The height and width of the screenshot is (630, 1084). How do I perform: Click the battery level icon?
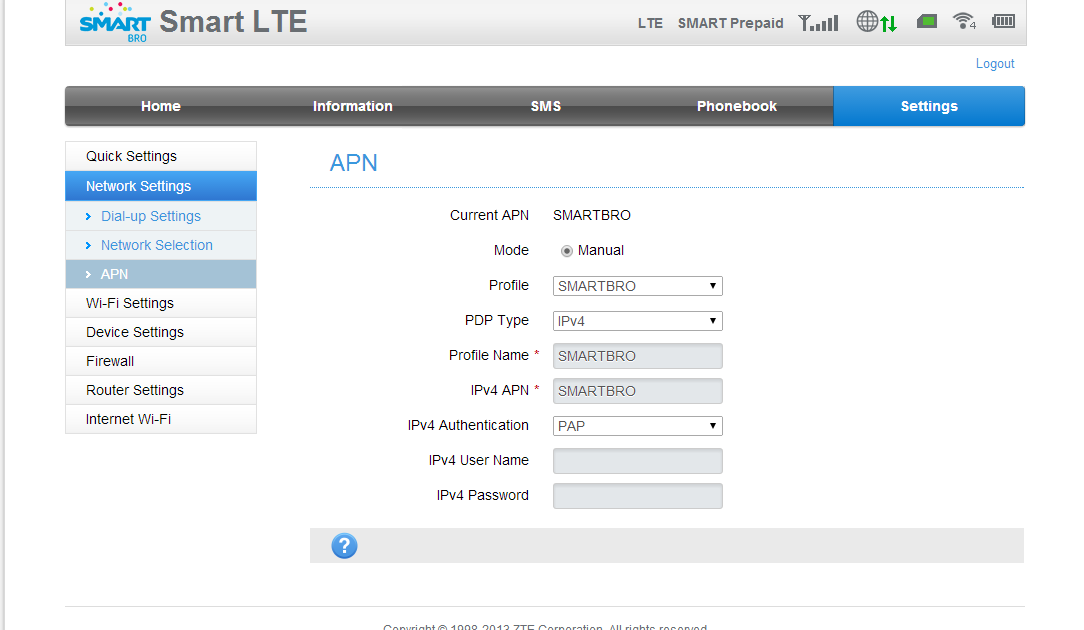point(1003,21)
